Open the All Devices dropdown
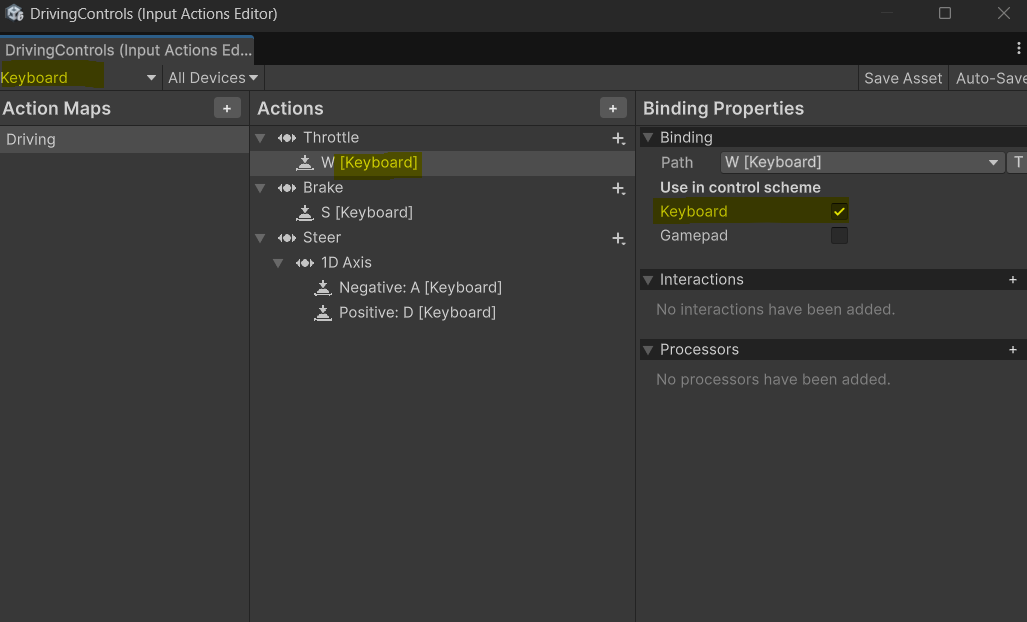 pyautogui.click(x=212, y=78)
